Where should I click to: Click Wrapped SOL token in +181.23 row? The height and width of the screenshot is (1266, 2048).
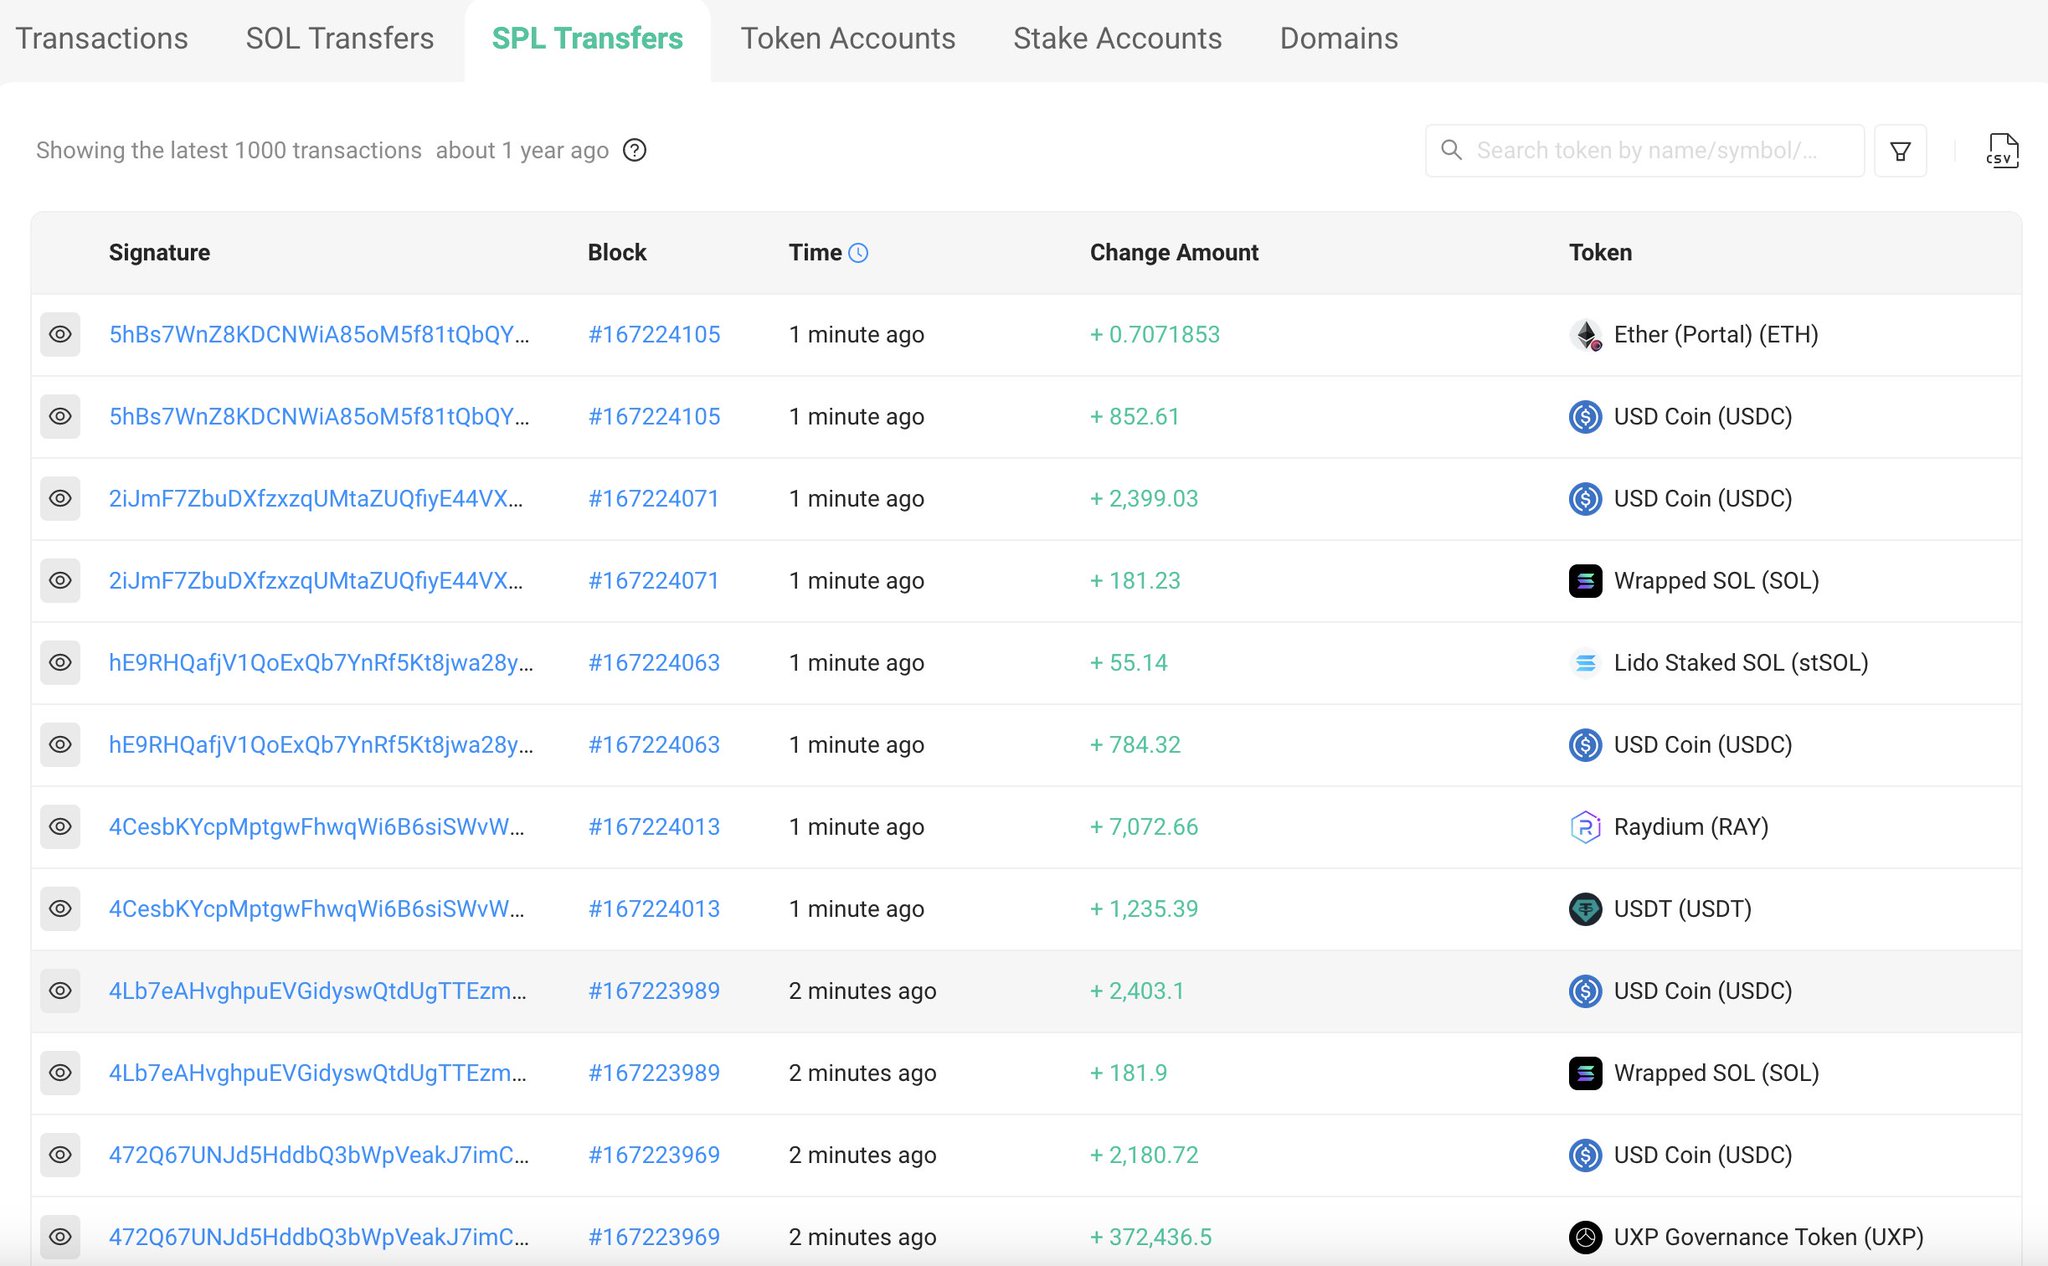click(x=1715, y=581)
